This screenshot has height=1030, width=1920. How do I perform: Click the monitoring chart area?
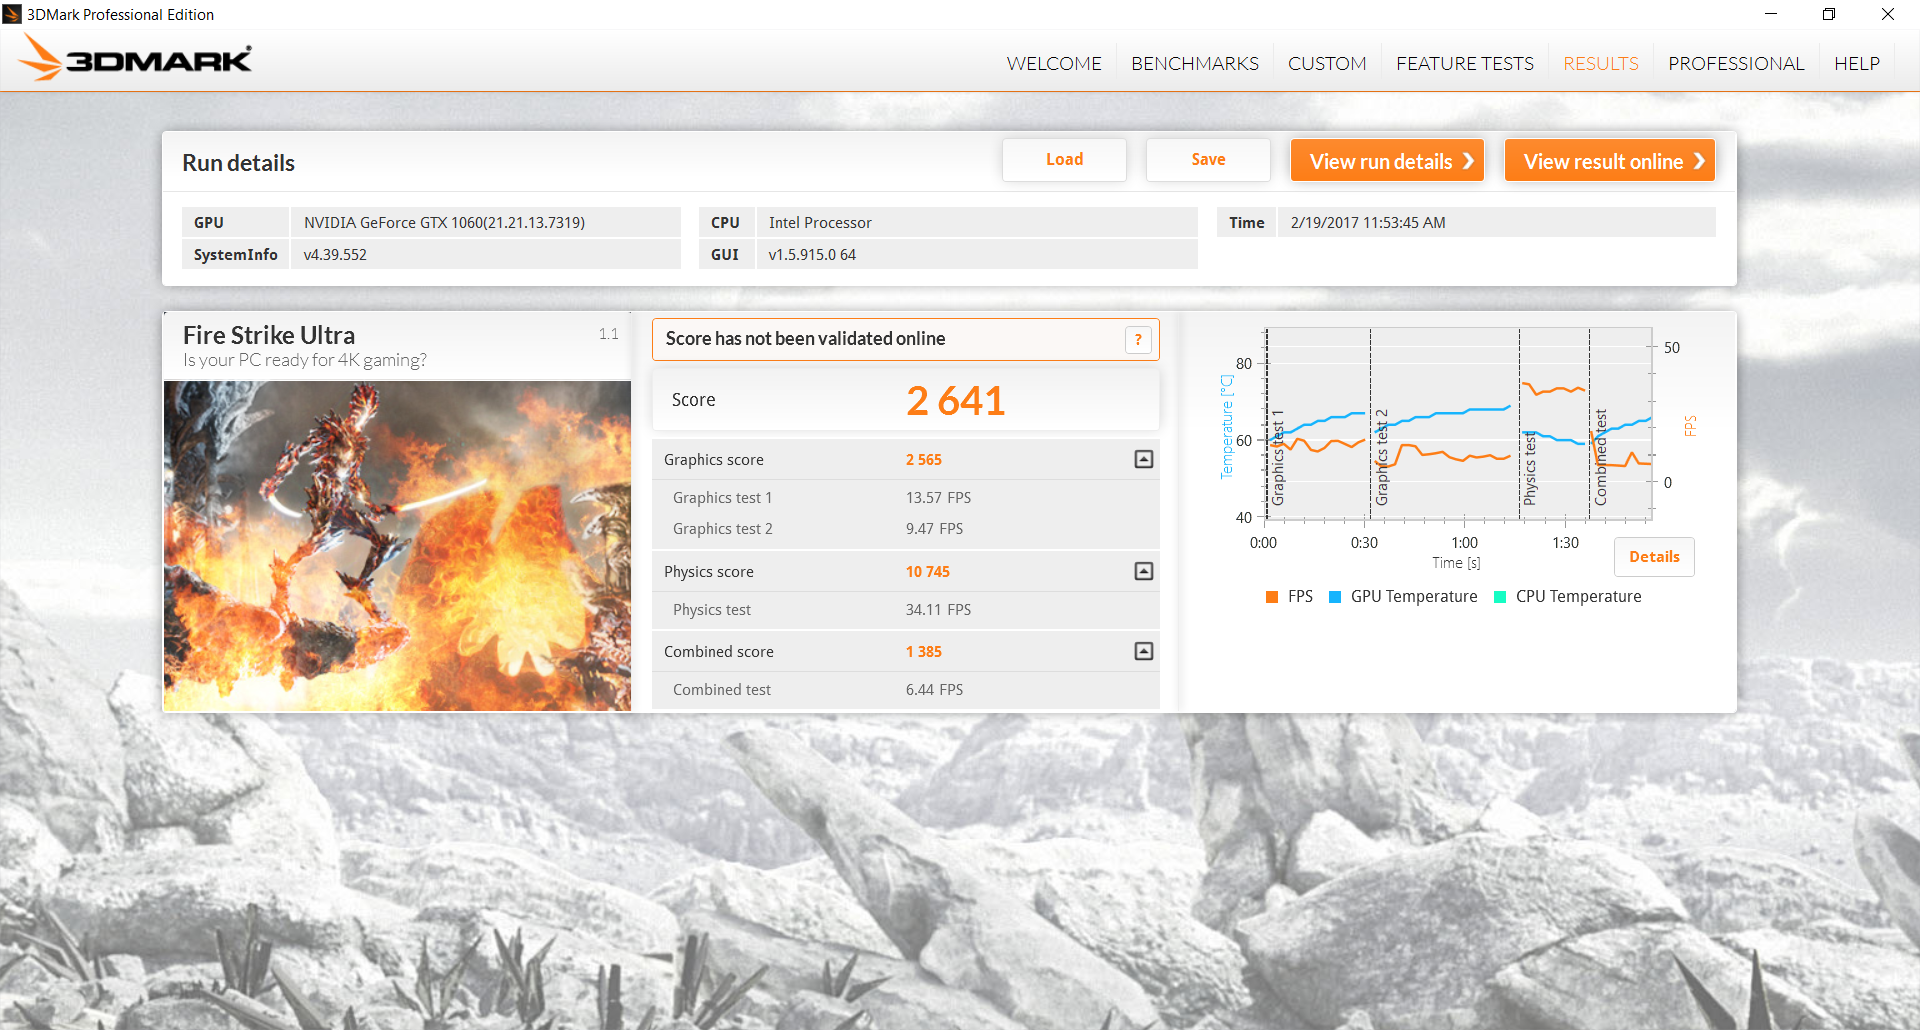click(x=1458, y=424)
